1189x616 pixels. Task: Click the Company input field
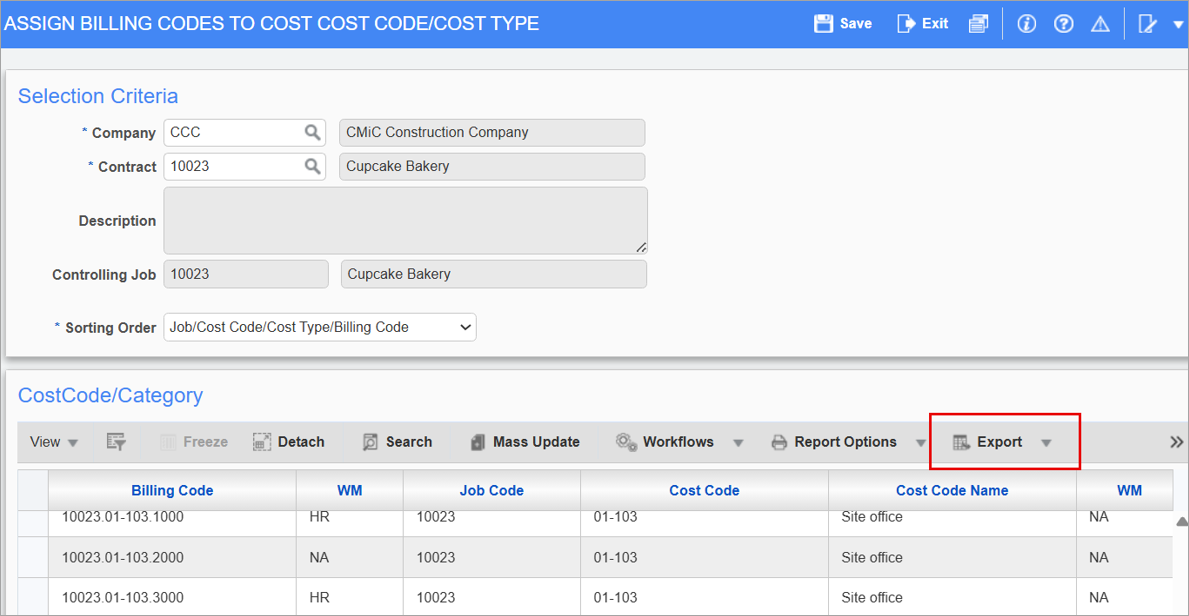pos(233,132)
